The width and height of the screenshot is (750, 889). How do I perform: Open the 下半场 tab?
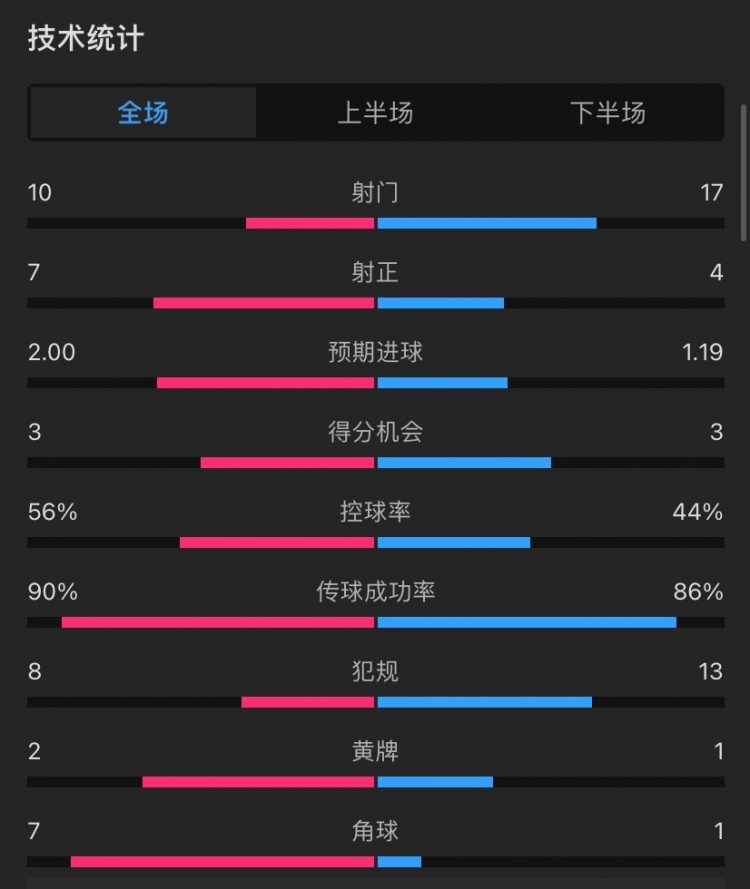tap(608, 113)
